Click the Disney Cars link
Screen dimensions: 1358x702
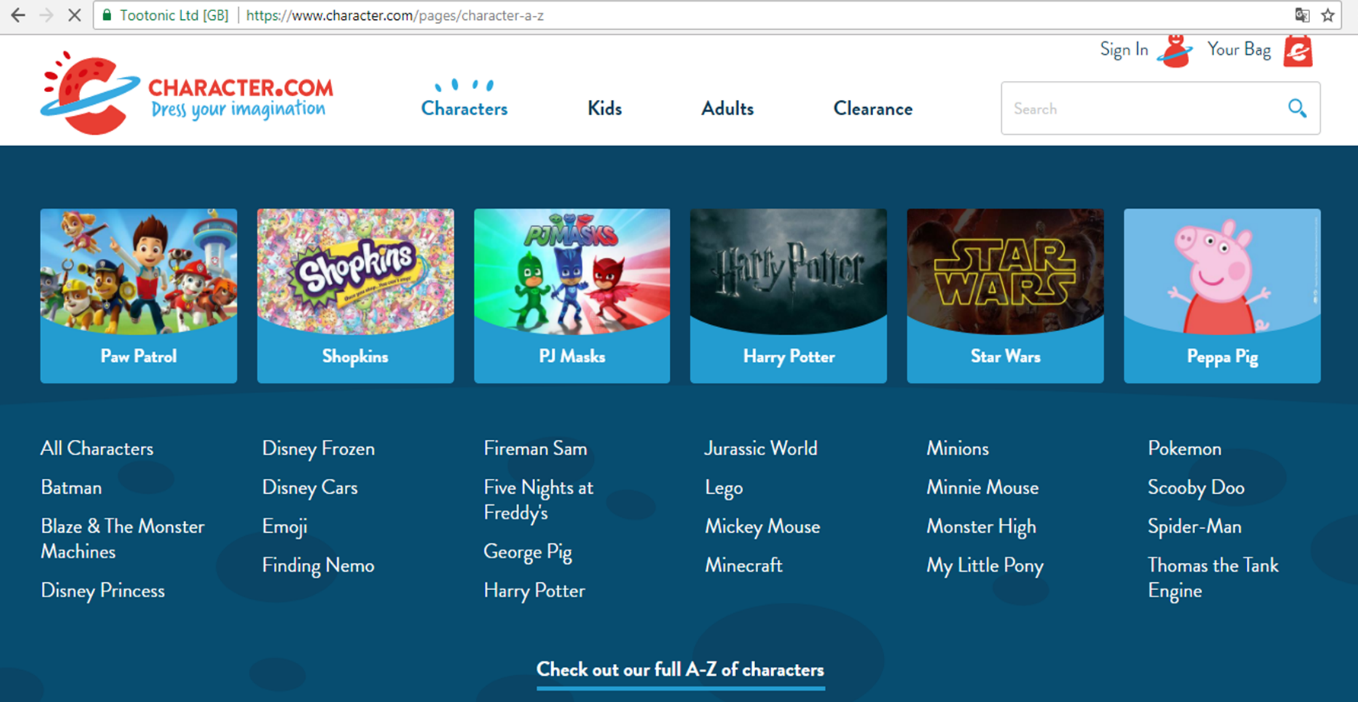point(310,487)
